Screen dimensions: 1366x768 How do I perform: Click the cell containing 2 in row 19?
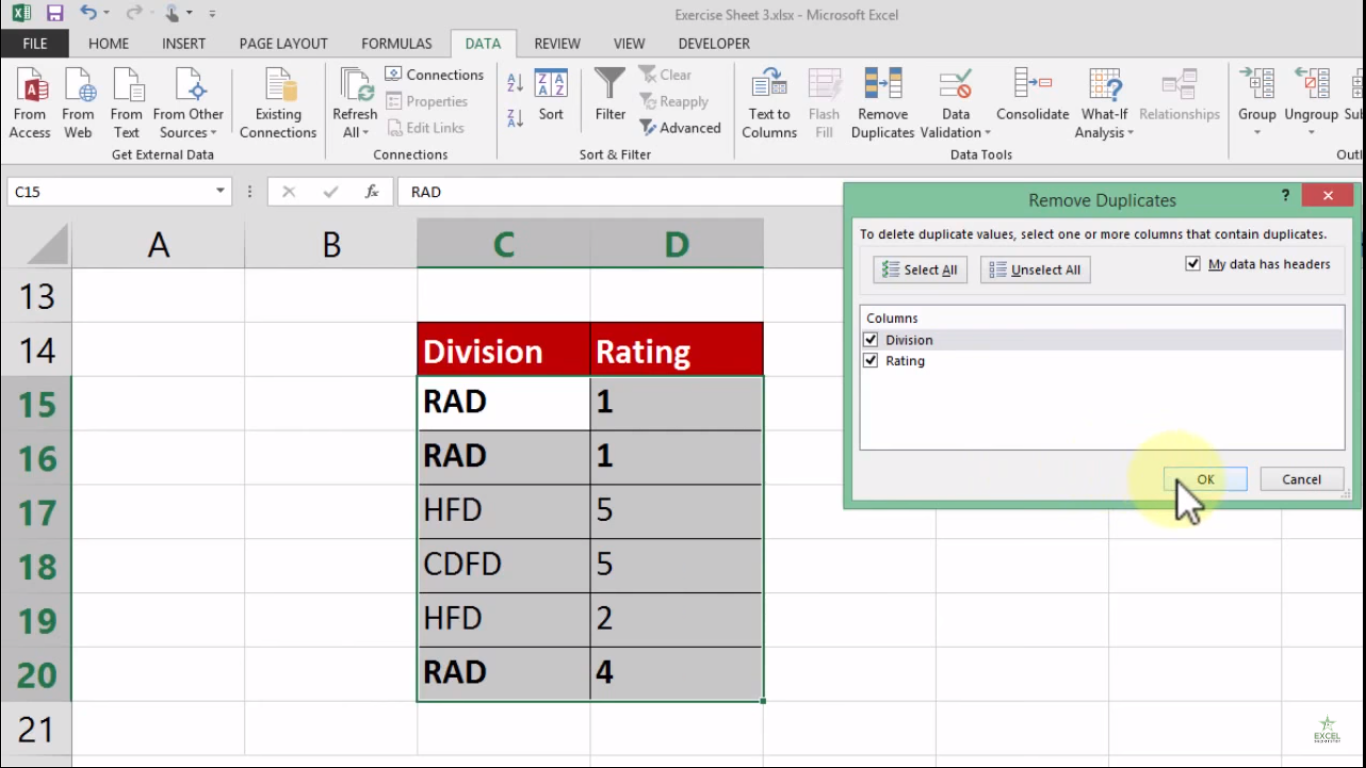(677, 619)
